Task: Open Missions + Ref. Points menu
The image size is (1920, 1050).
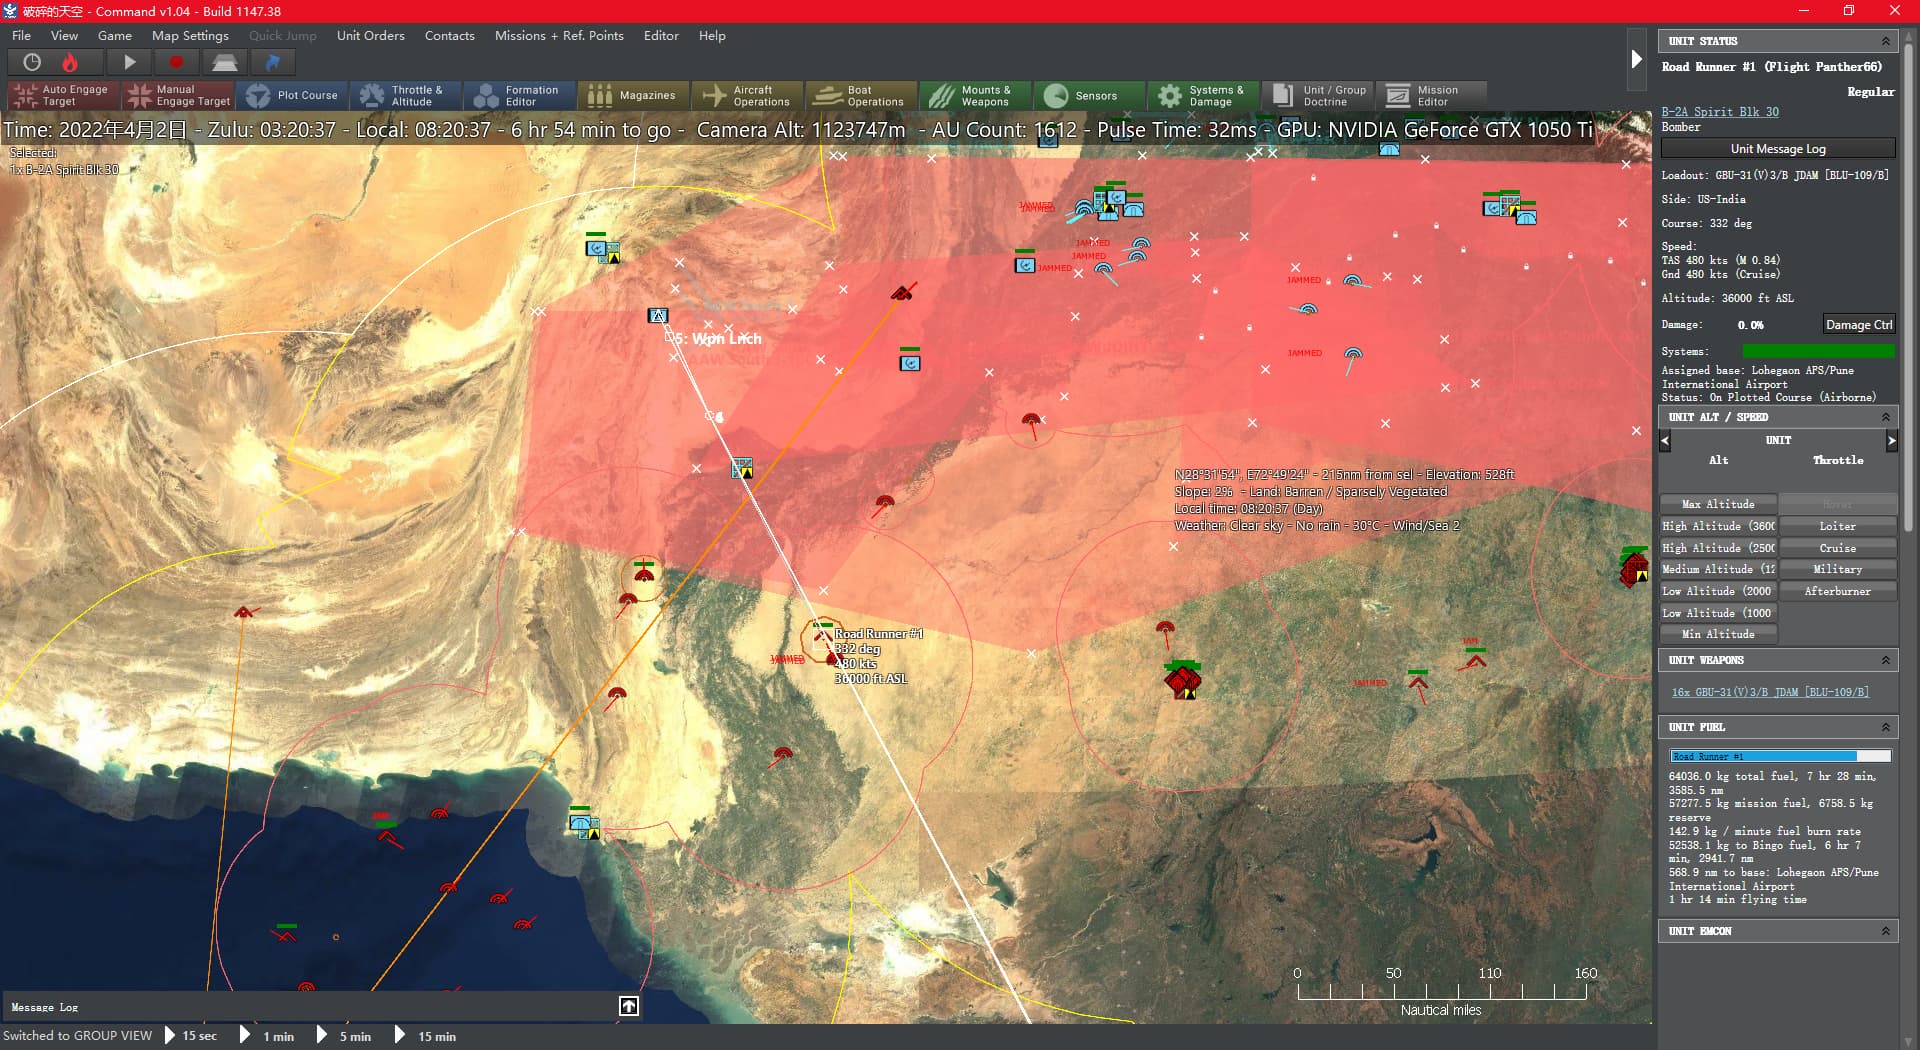Action: 559,35
